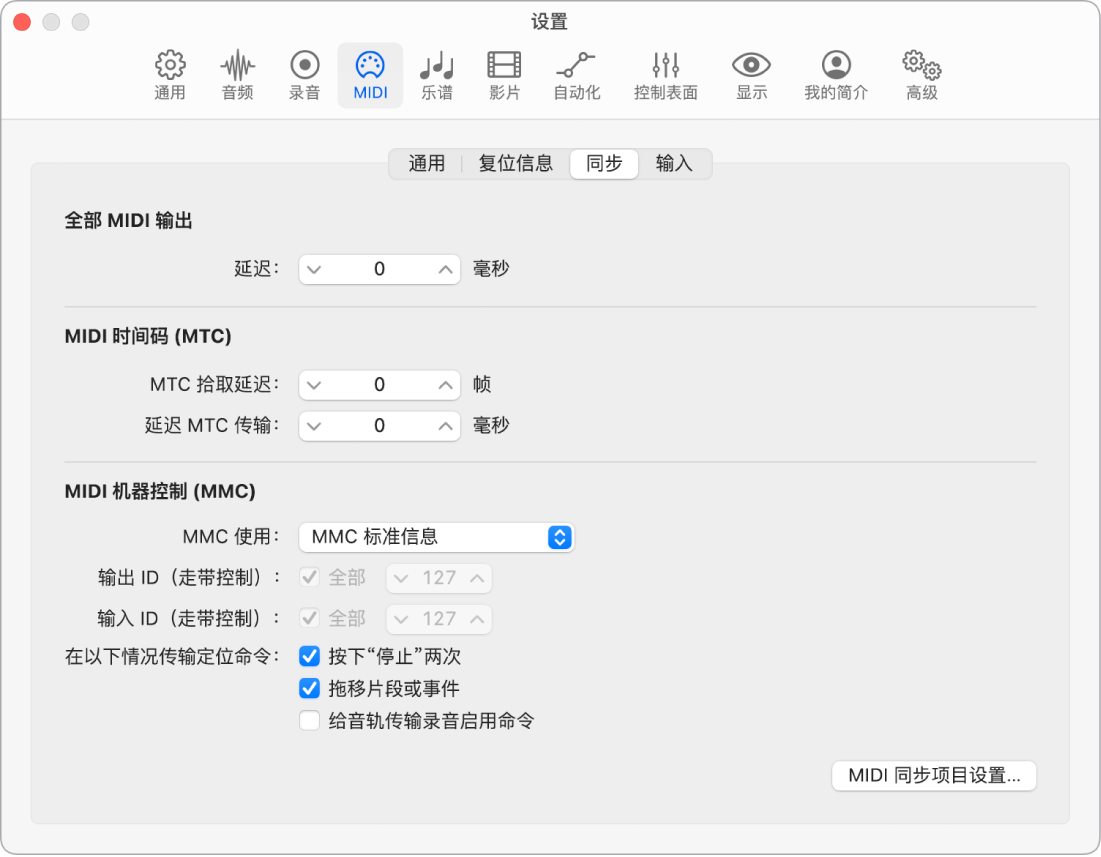Open the 显示 eye icon settings pane
Viewport: 1101px width, 857px height.
click(751, 74)
